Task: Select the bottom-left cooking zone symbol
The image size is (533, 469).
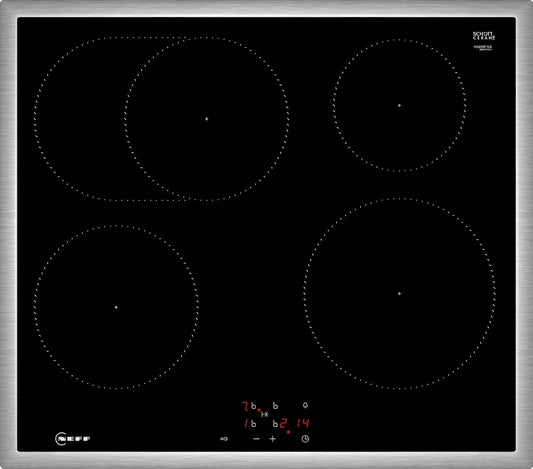Action: tap(253, 423)
